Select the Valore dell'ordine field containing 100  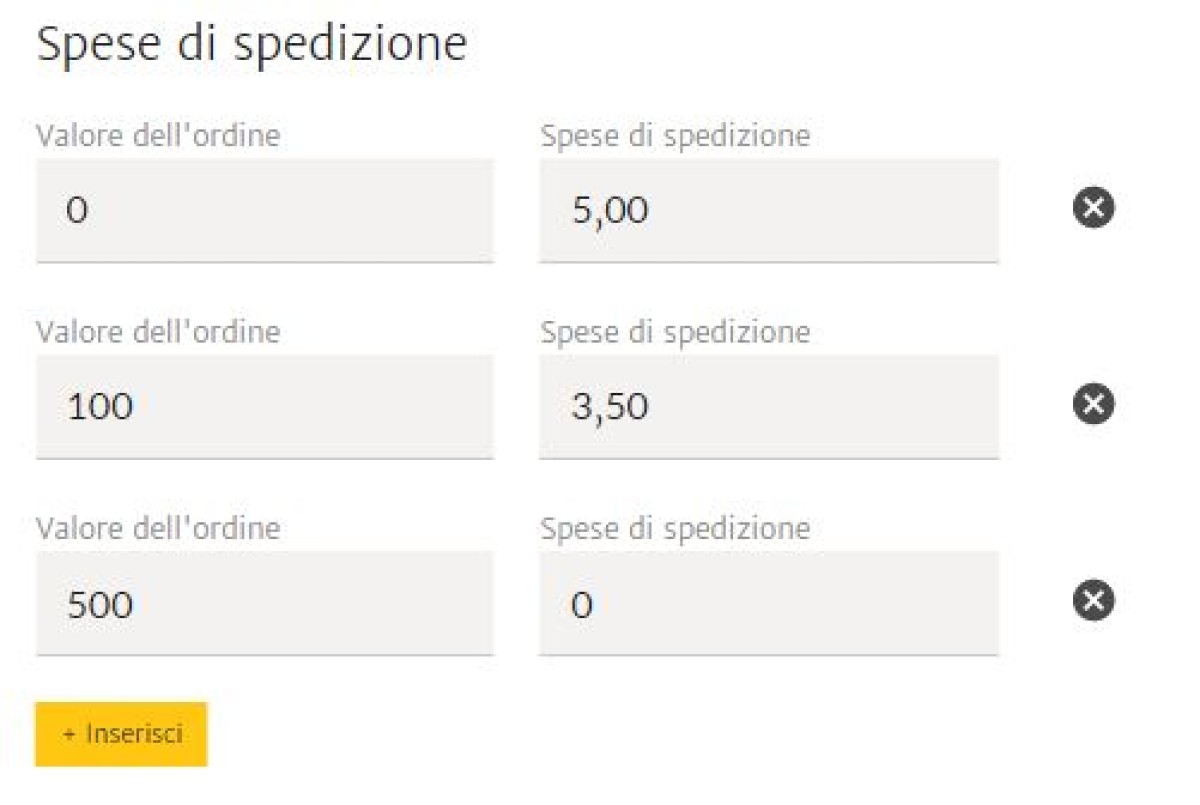pos(265,406)
